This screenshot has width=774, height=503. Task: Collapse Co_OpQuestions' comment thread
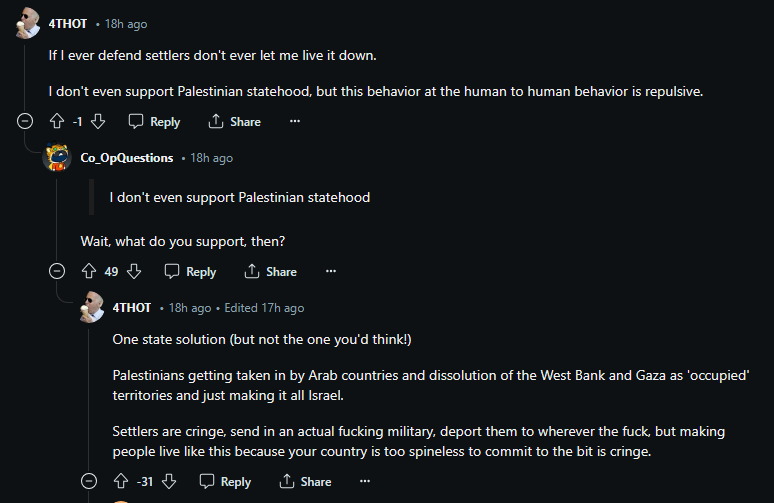(x=58, y=272)
